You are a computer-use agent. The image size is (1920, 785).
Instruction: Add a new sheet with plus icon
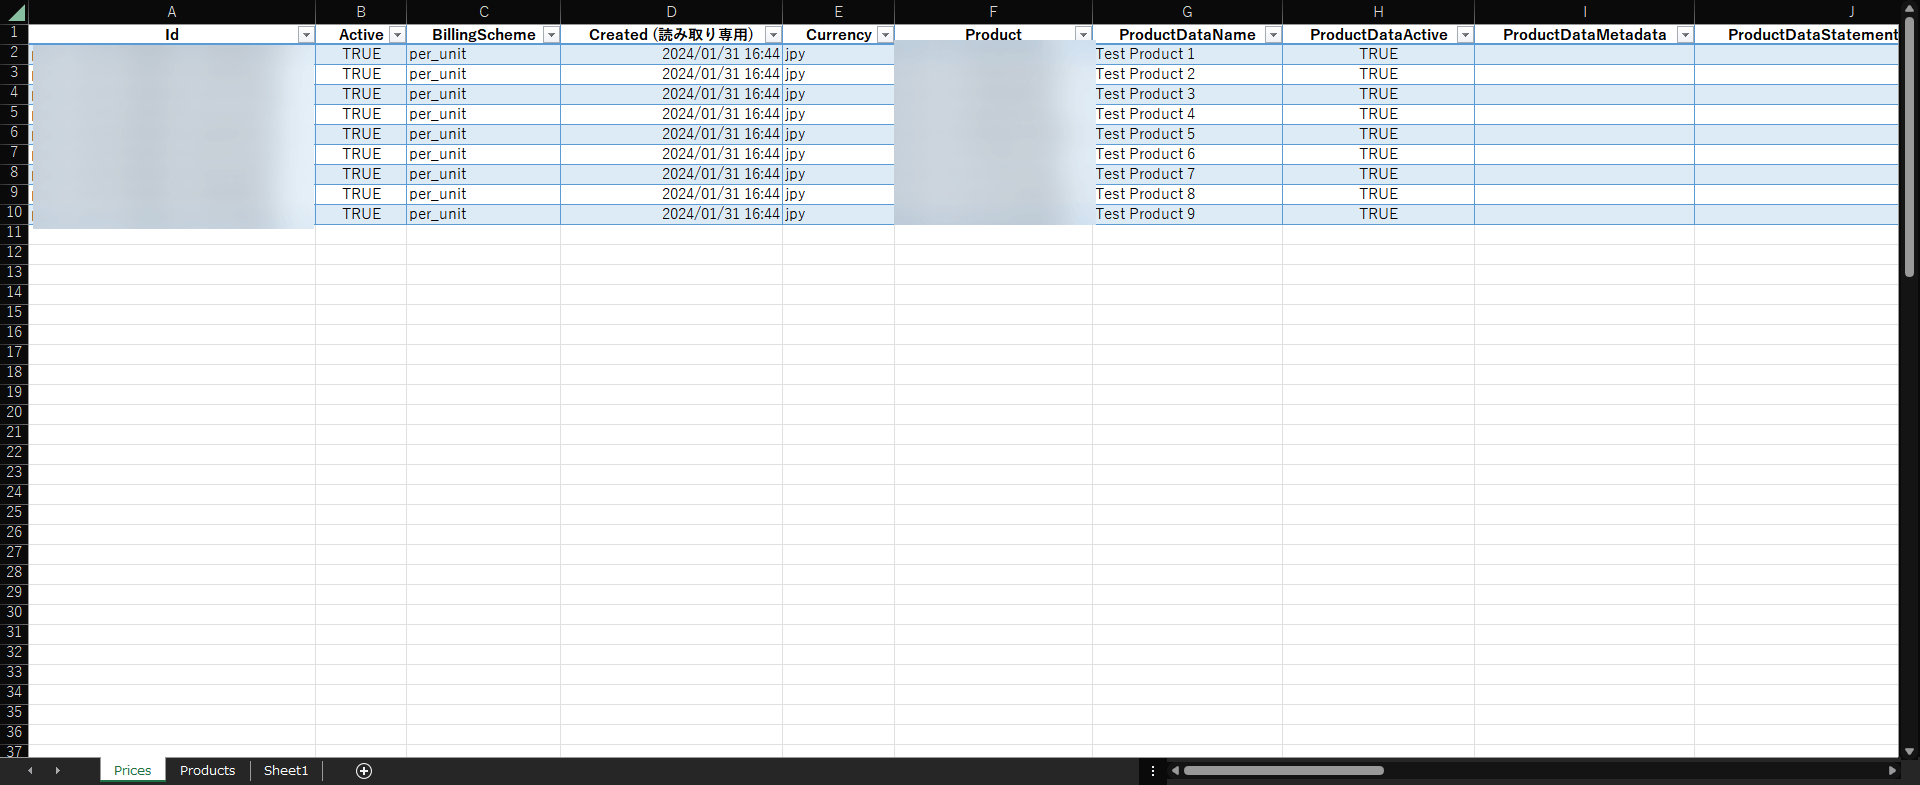coord(364,770)
